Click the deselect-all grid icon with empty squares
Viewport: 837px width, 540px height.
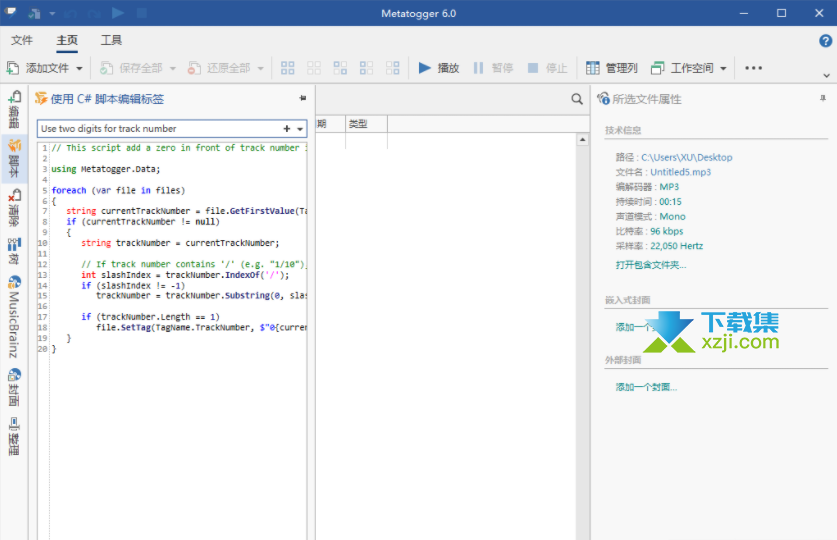pyautogui.click(x=314, y=68)
